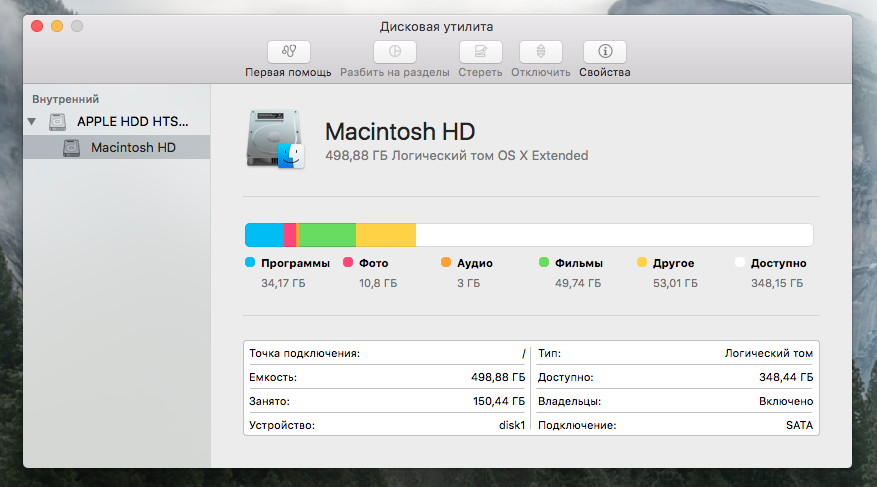This screenshot has width=877, height=487.
Task: Click the white Доступно free space segment
Action: (613, 235)
